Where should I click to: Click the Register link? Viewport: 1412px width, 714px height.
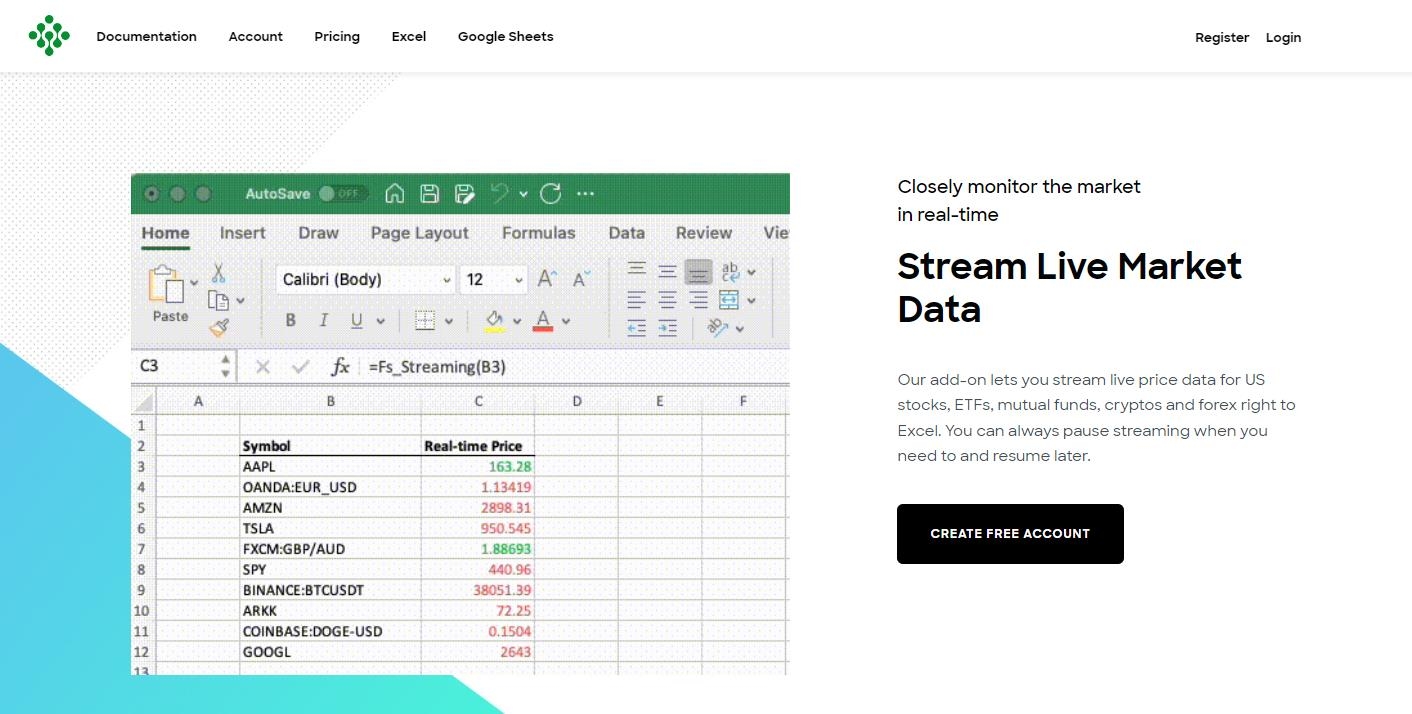point(1222,37)
